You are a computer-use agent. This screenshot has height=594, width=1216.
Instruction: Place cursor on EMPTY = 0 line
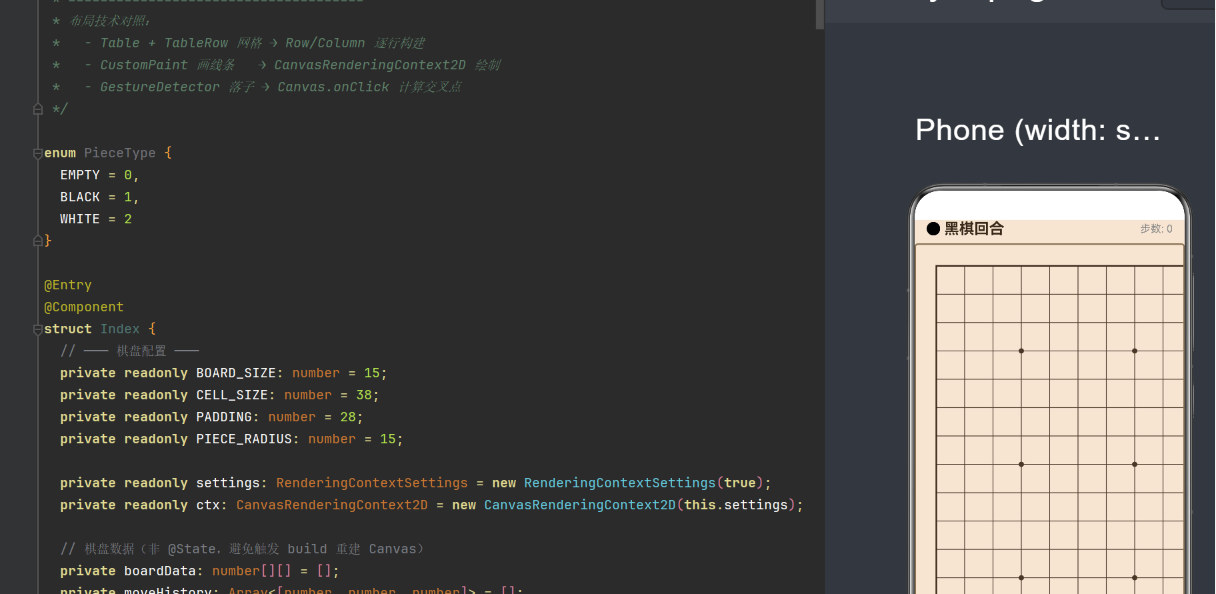100,175
